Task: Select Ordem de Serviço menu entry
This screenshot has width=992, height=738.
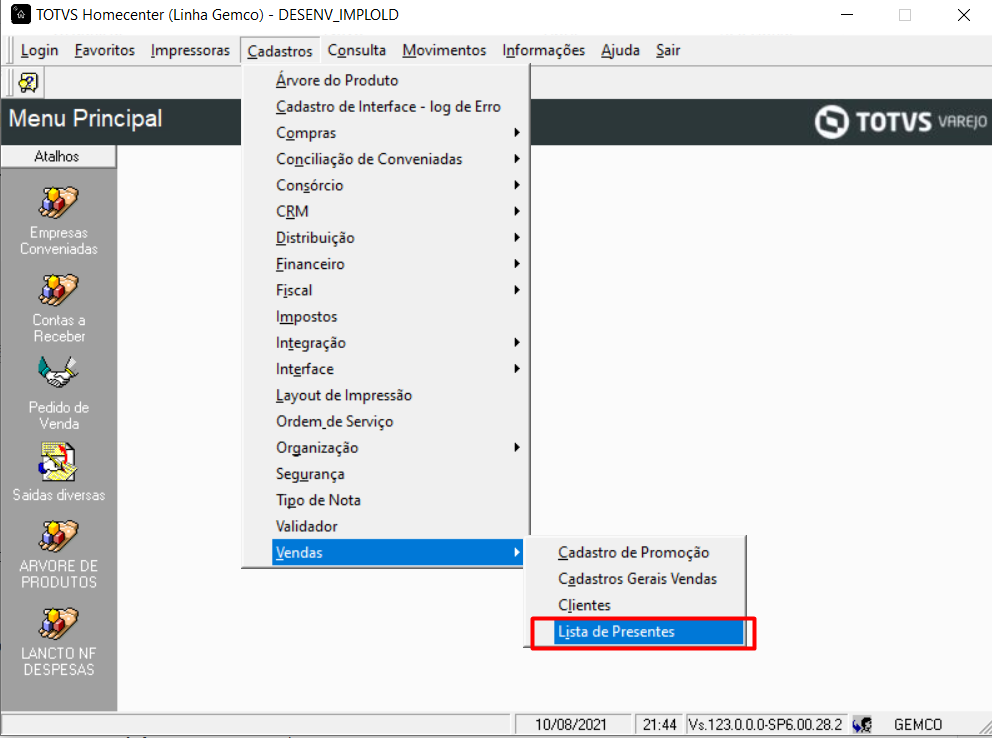Action: click(x=398, y=422)
